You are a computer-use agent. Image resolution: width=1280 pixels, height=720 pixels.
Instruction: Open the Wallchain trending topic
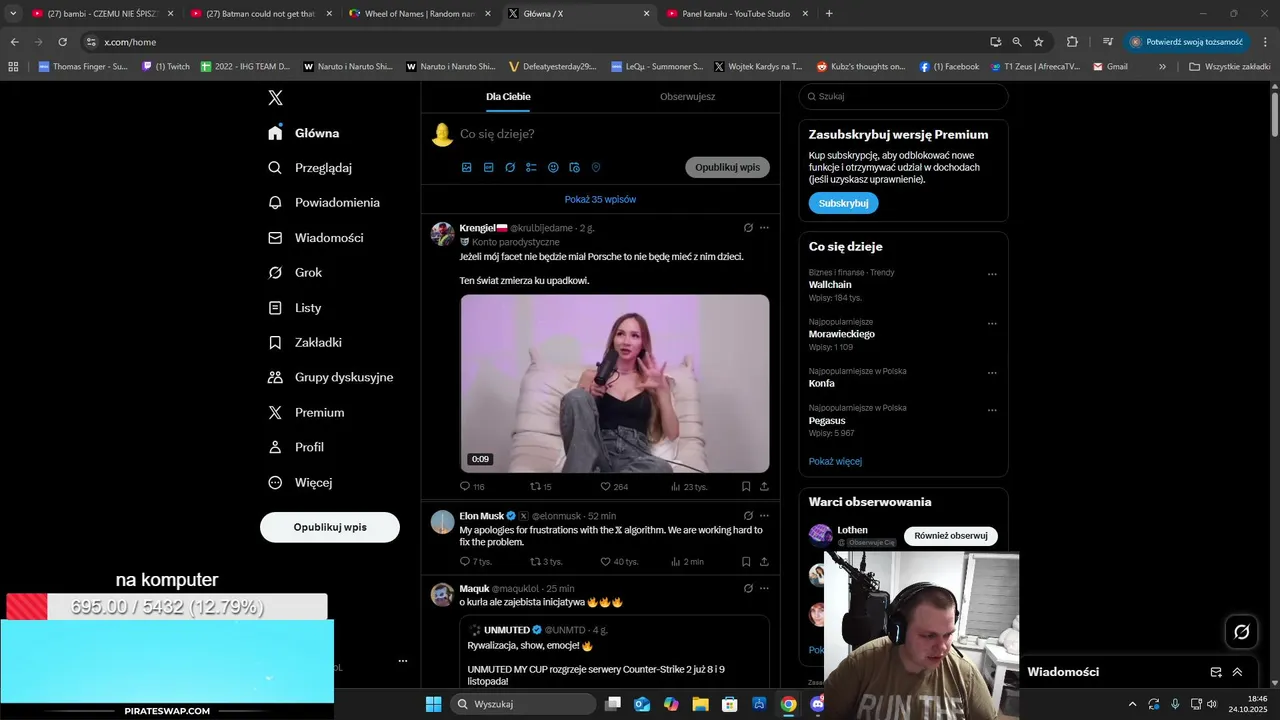click(x=830, y=285)
